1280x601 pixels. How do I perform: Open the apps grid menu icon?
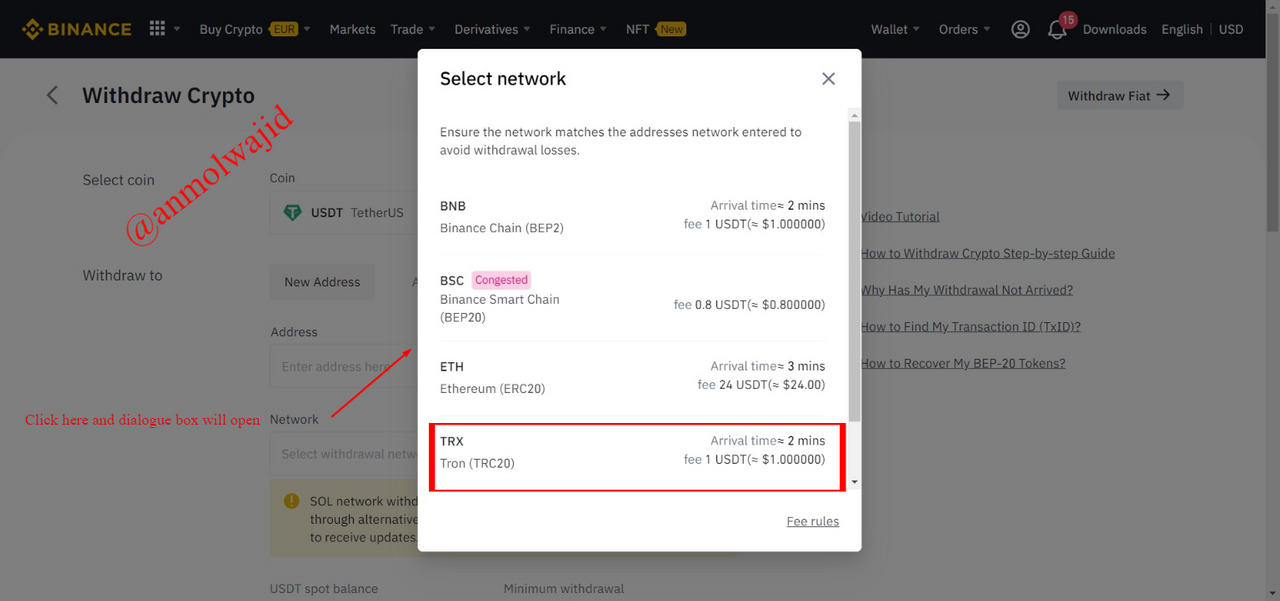(x=157, y=29)
